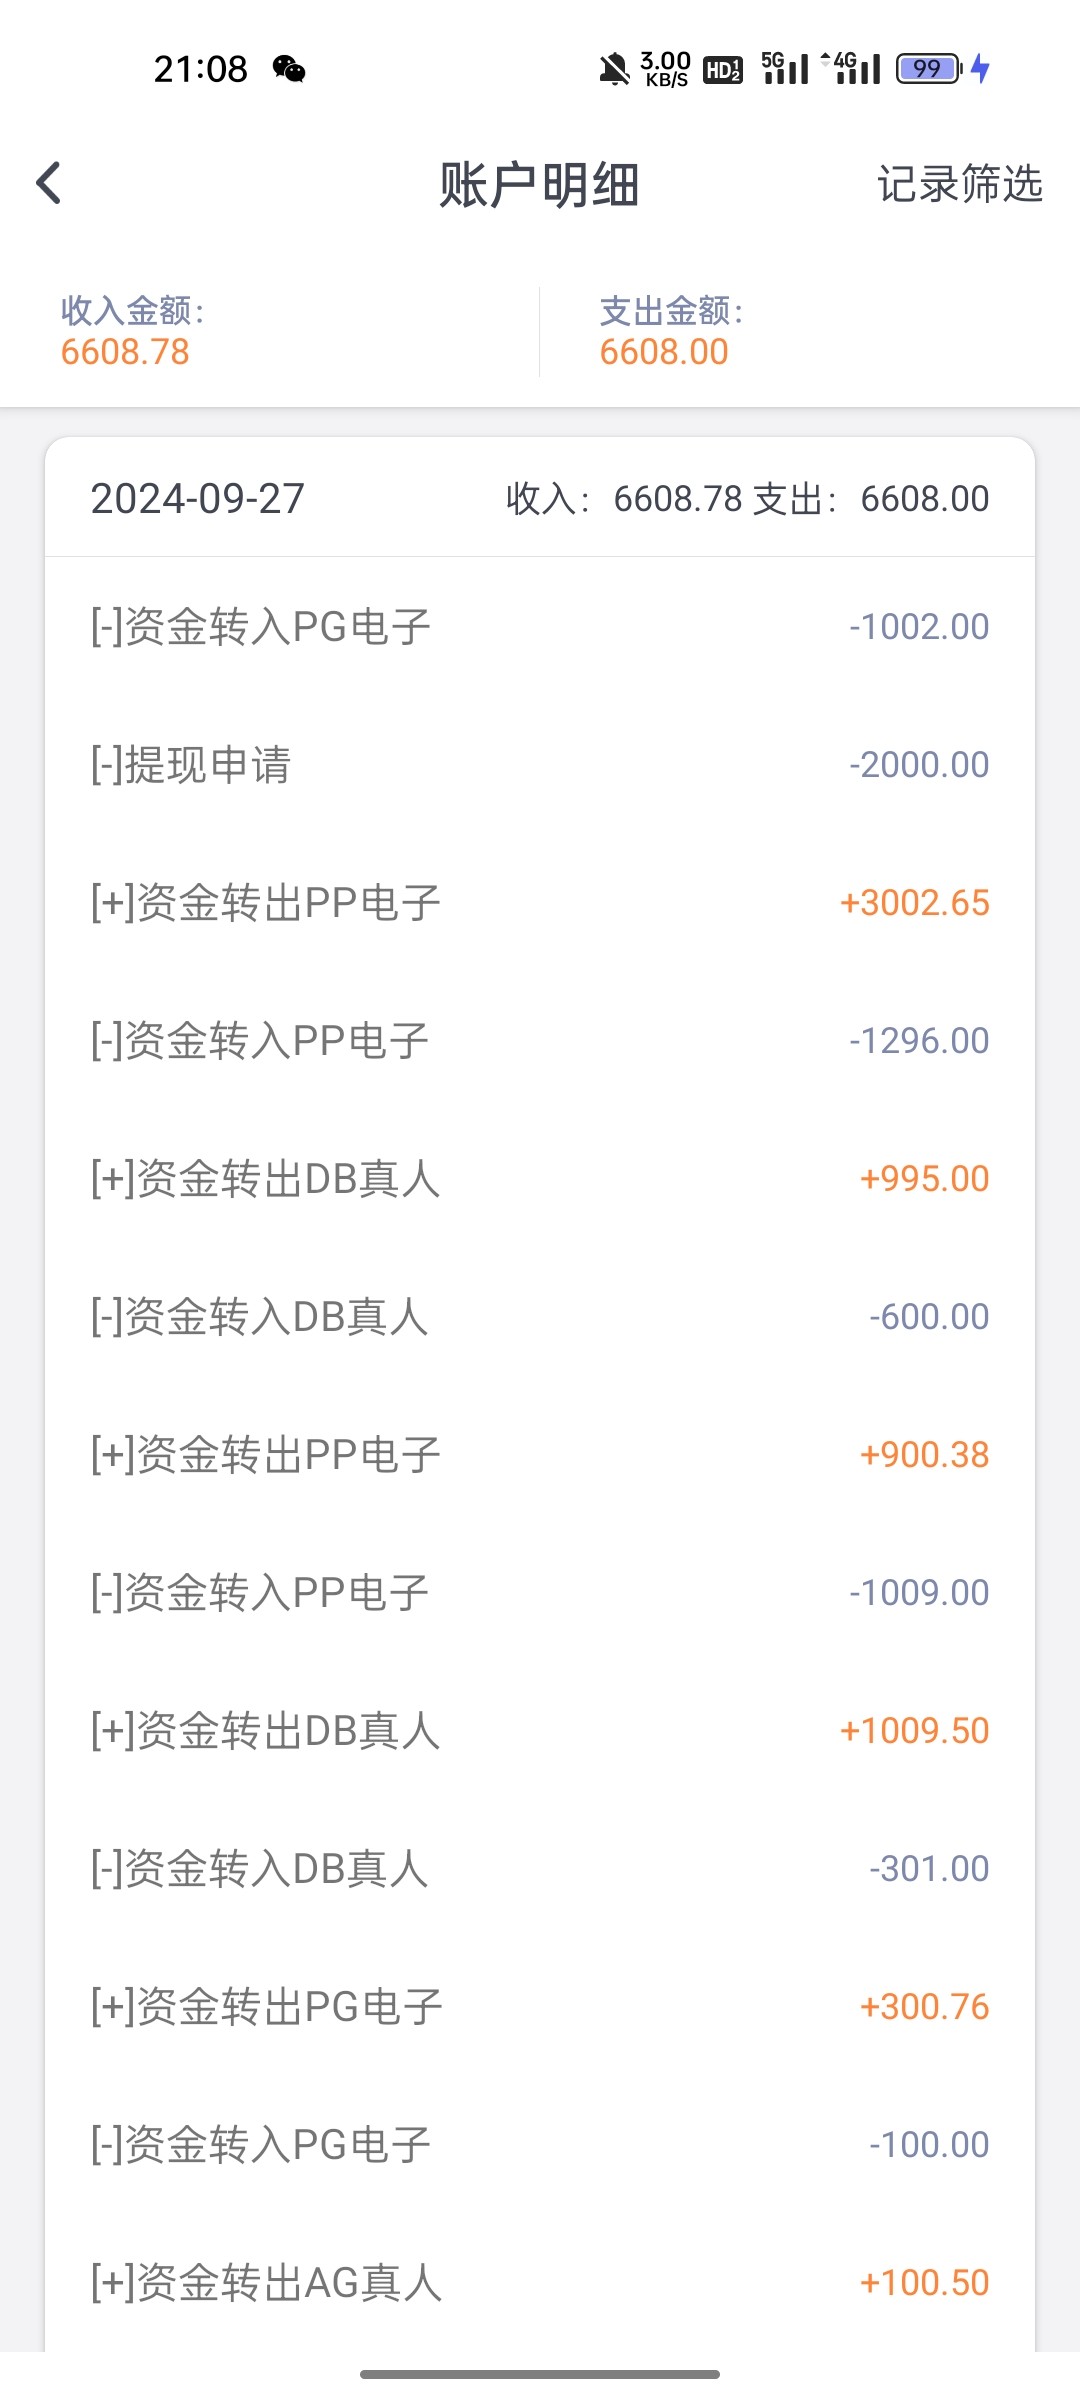
Task: Tap the WeChat notification icon
Action: (289, 69)
